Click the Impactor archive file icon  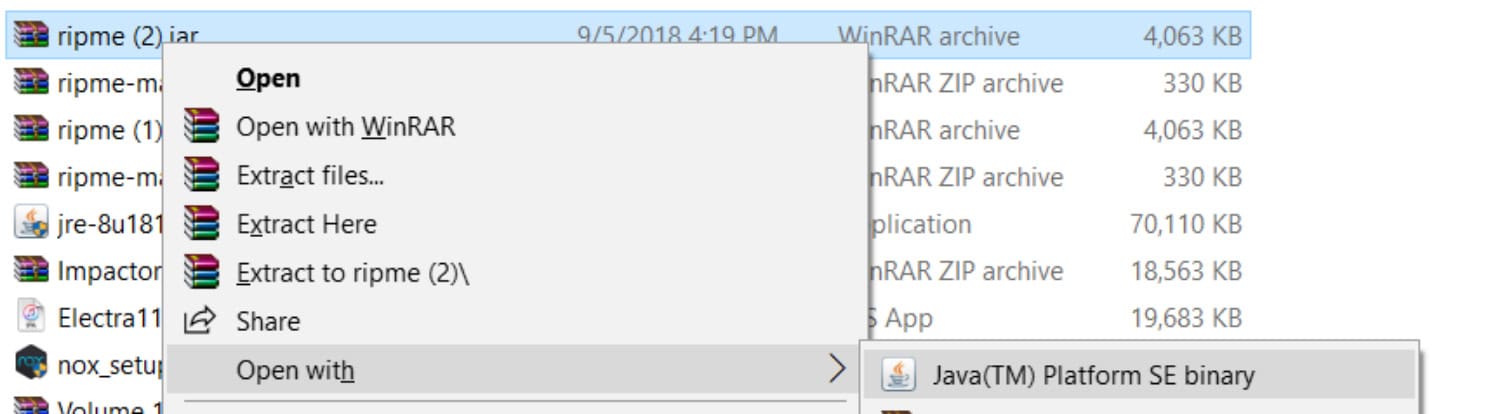31,270
